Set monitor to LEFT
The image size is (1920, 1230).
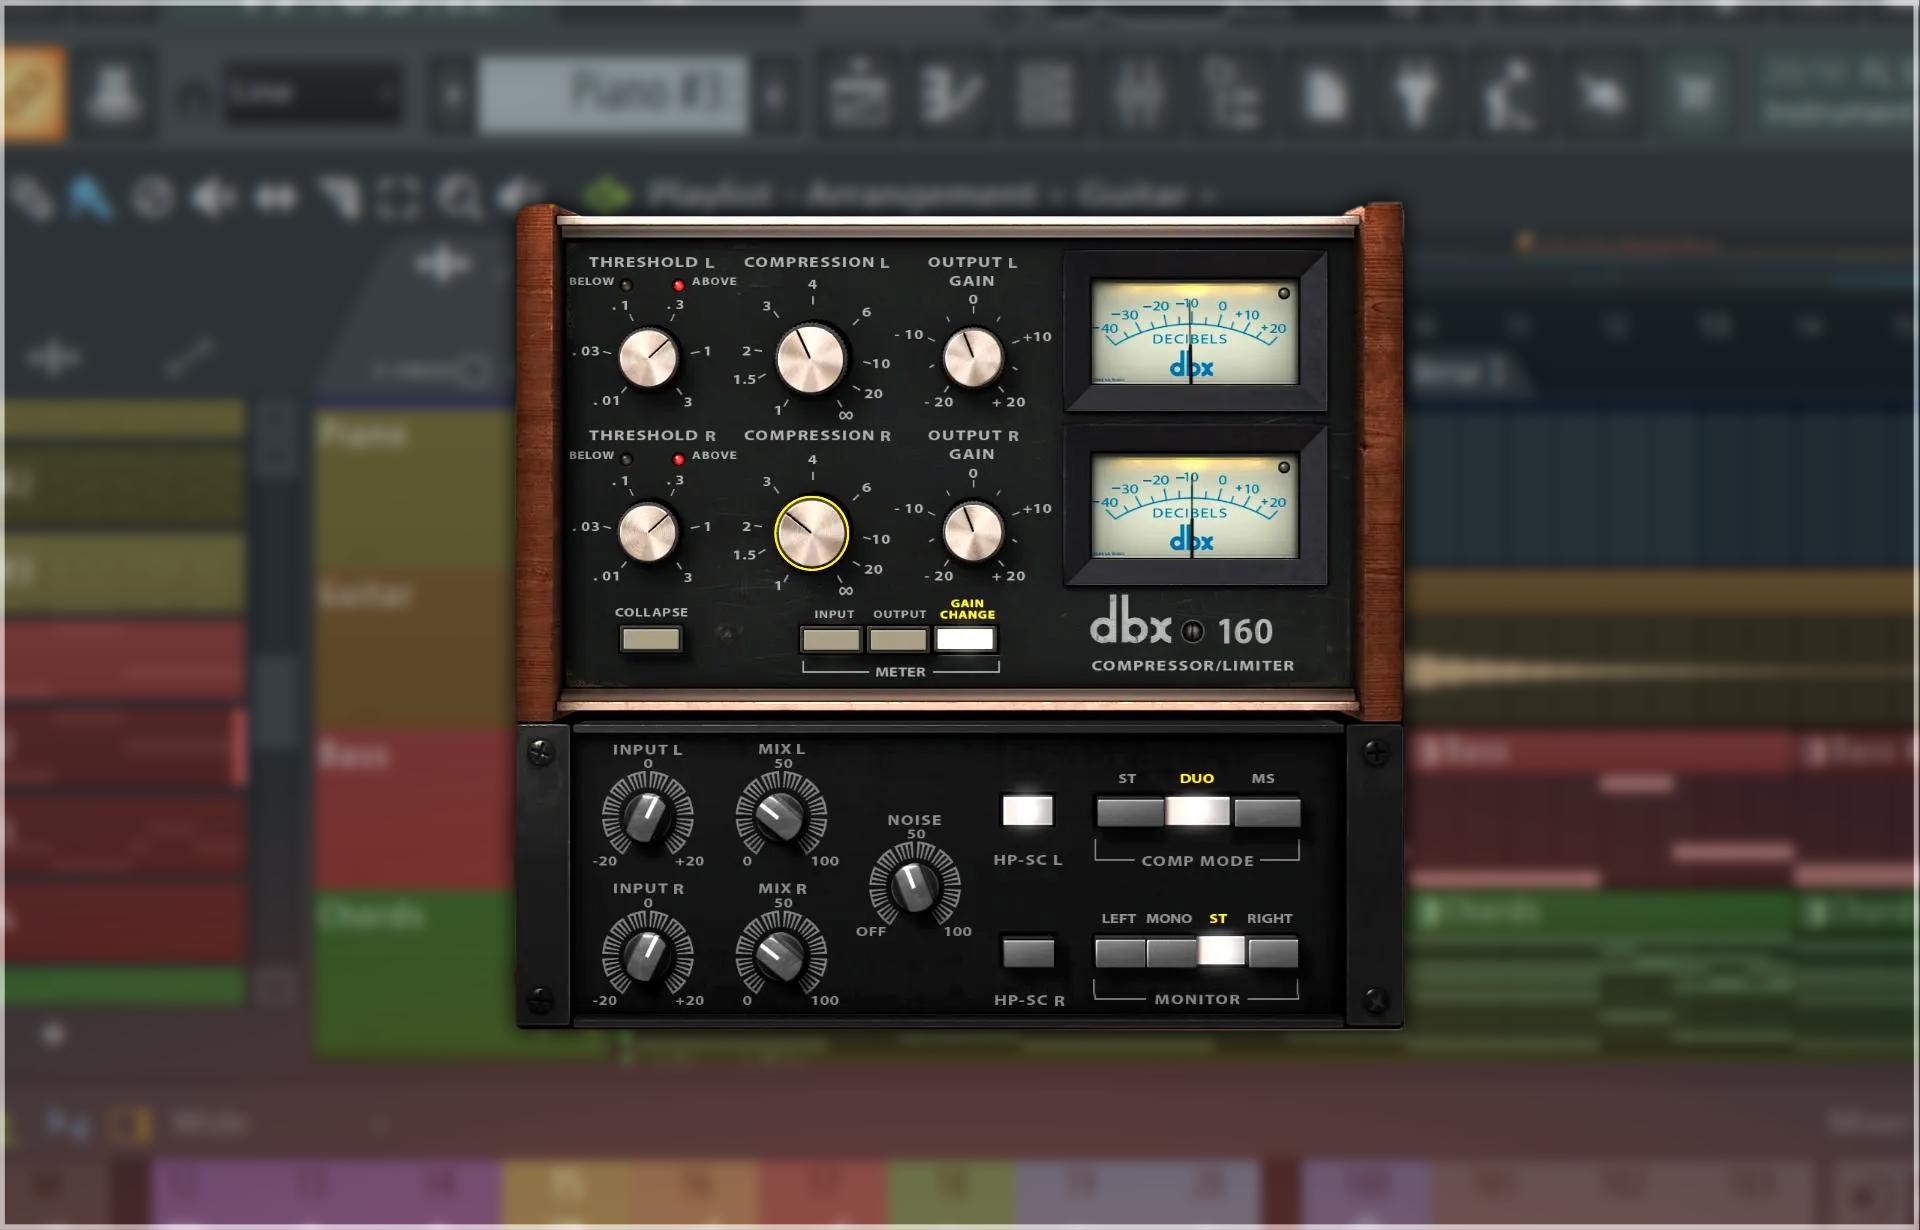pos(1120,952)
